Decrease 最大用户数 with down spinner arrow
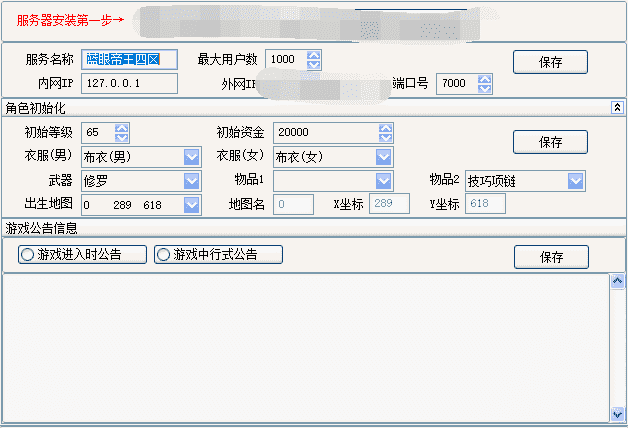Screen dimensions: 628x428 tap(314, 64)
